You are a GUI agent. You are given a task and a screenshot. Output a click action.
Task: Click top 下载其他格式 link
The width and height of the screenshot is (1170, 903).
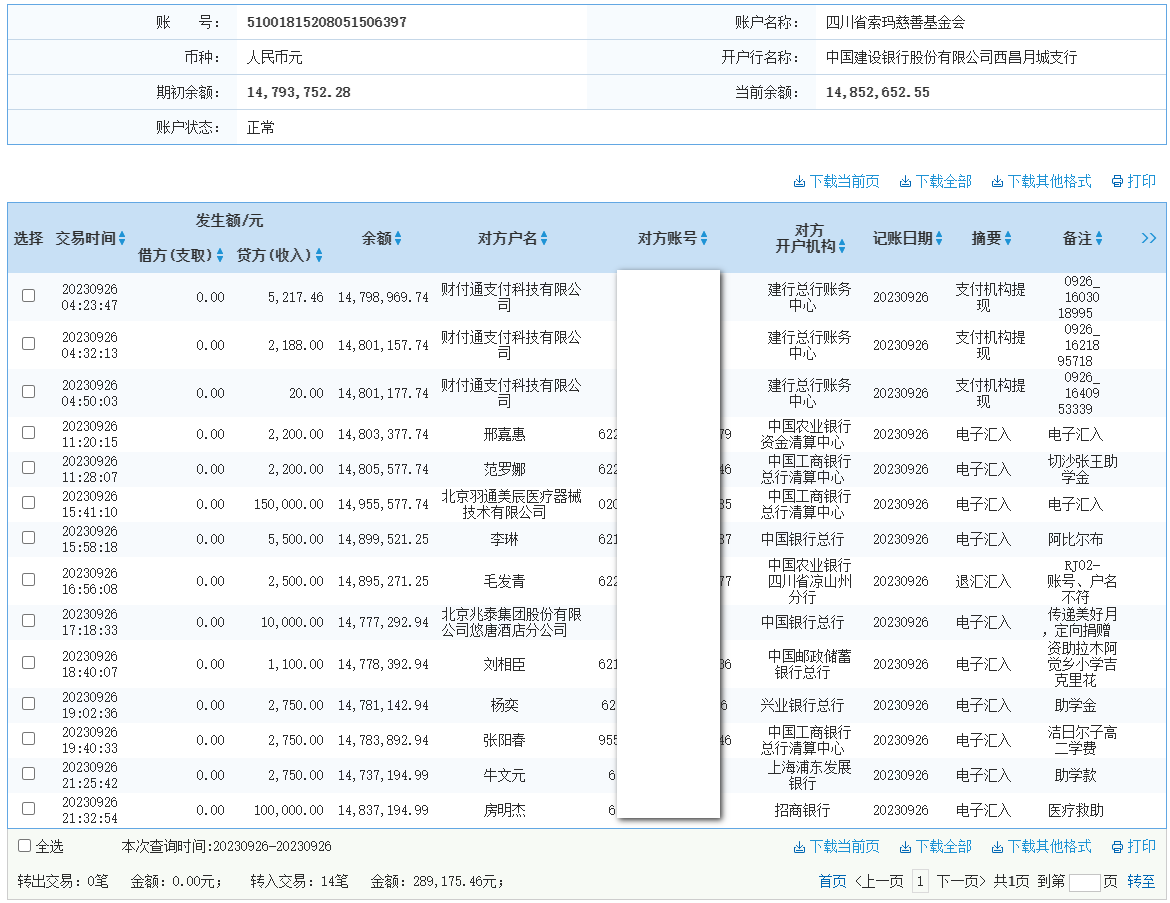coord(1041,181)
